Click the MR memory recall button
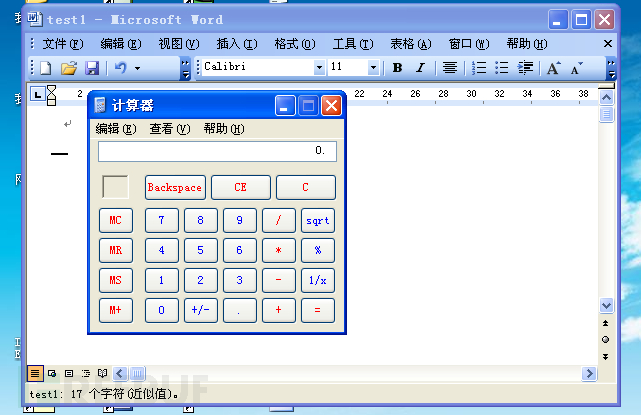 coord(116,250)
